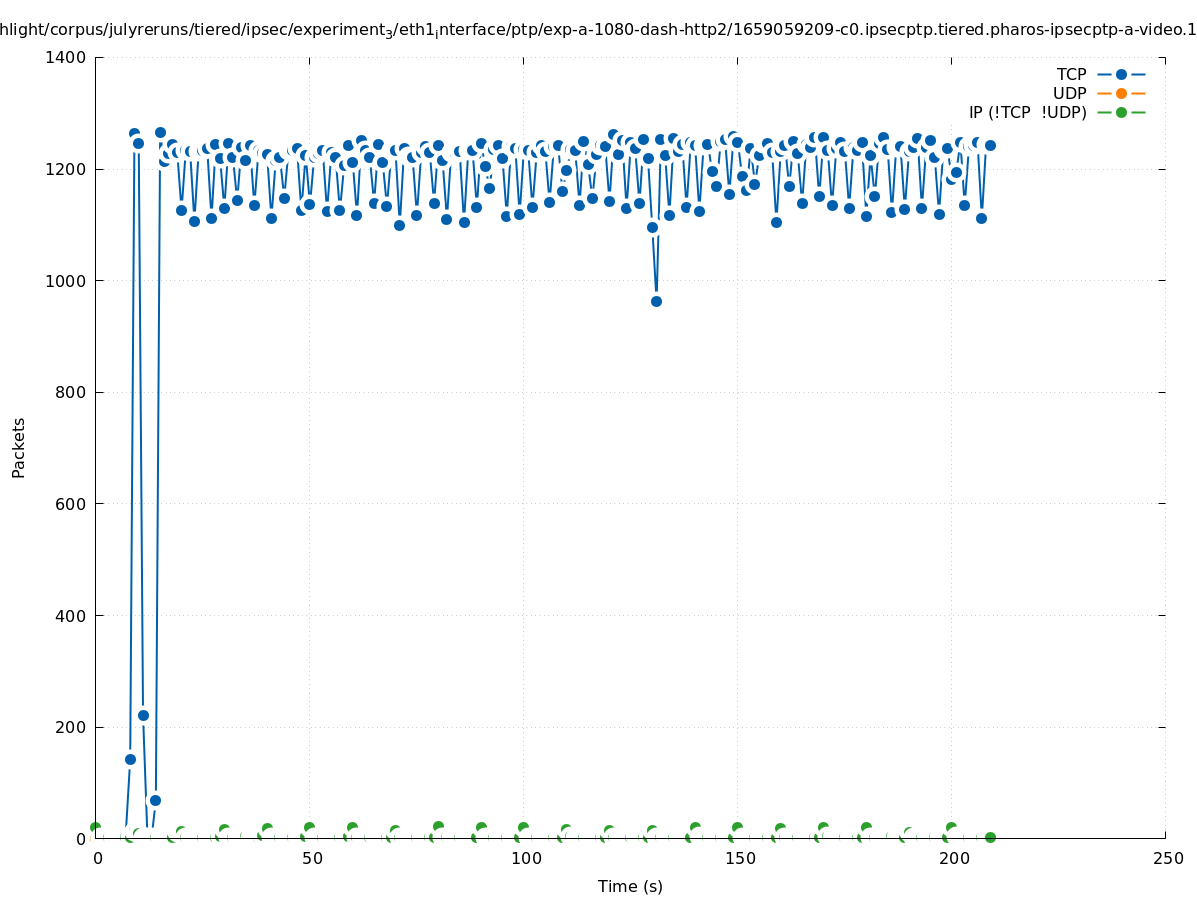1197x900 pixels.
Task: Click the 1400 tick label on the y-axis
Action: pyautogui.click(x=66, y=58)
